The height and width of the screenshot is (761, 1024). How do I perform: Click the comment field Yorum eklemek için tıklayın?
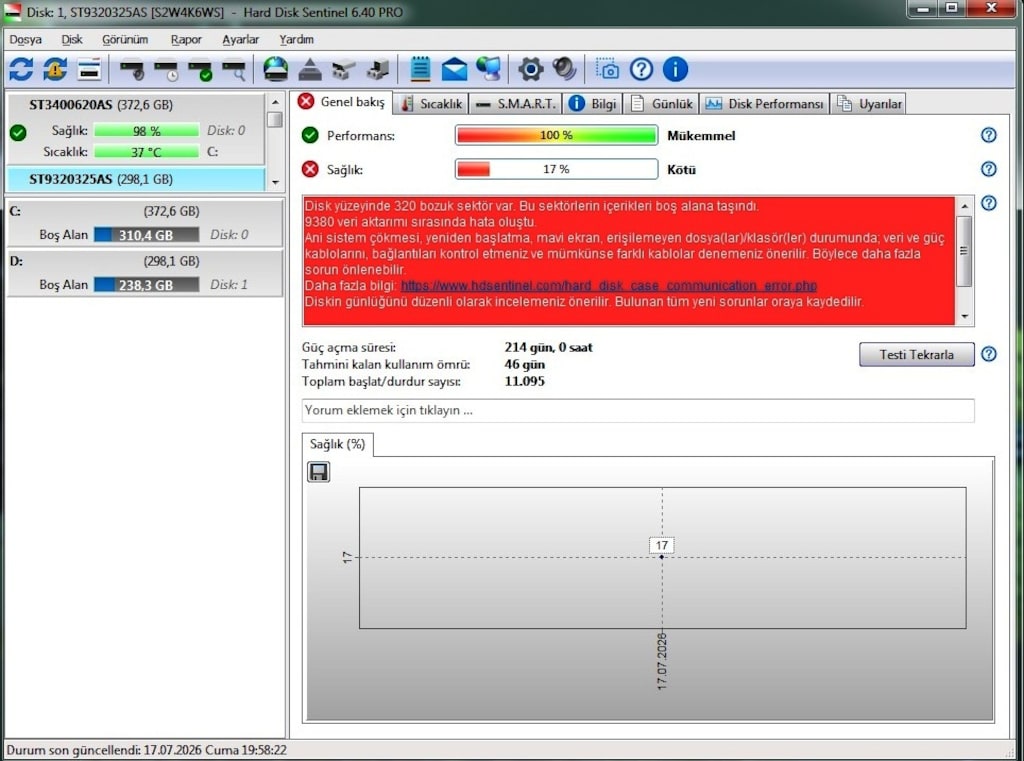coord(638,410)
